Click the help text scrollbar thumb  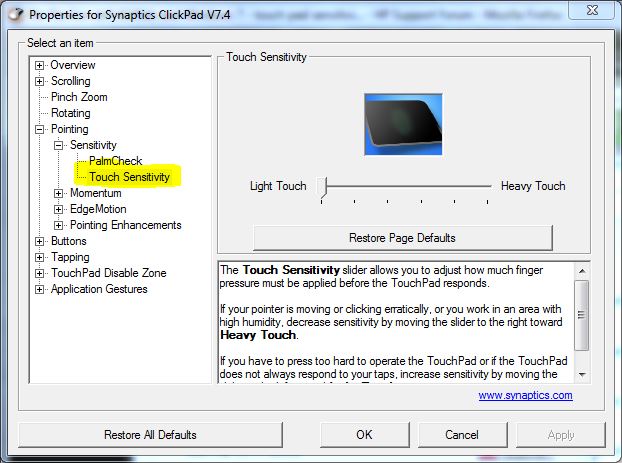coord(582,315)
